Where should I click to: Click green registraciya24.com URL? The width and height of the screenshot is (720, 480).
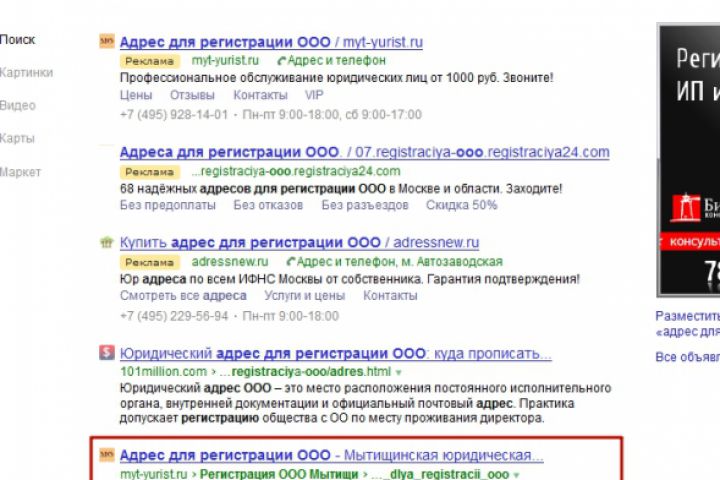pos(296,171)
